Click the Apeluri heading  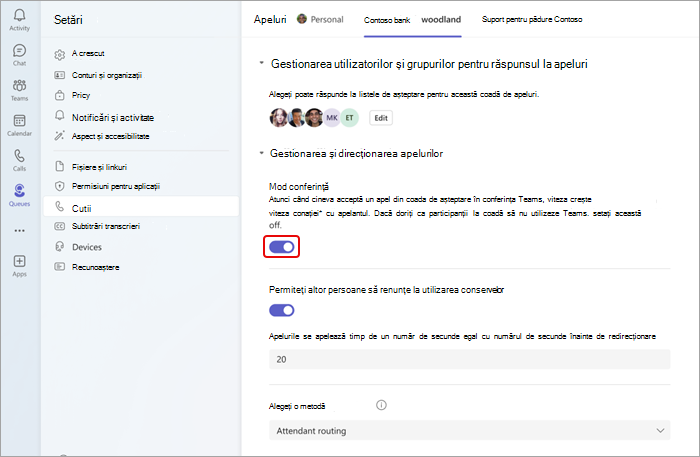pyautogui.click(x=270, y=19)
